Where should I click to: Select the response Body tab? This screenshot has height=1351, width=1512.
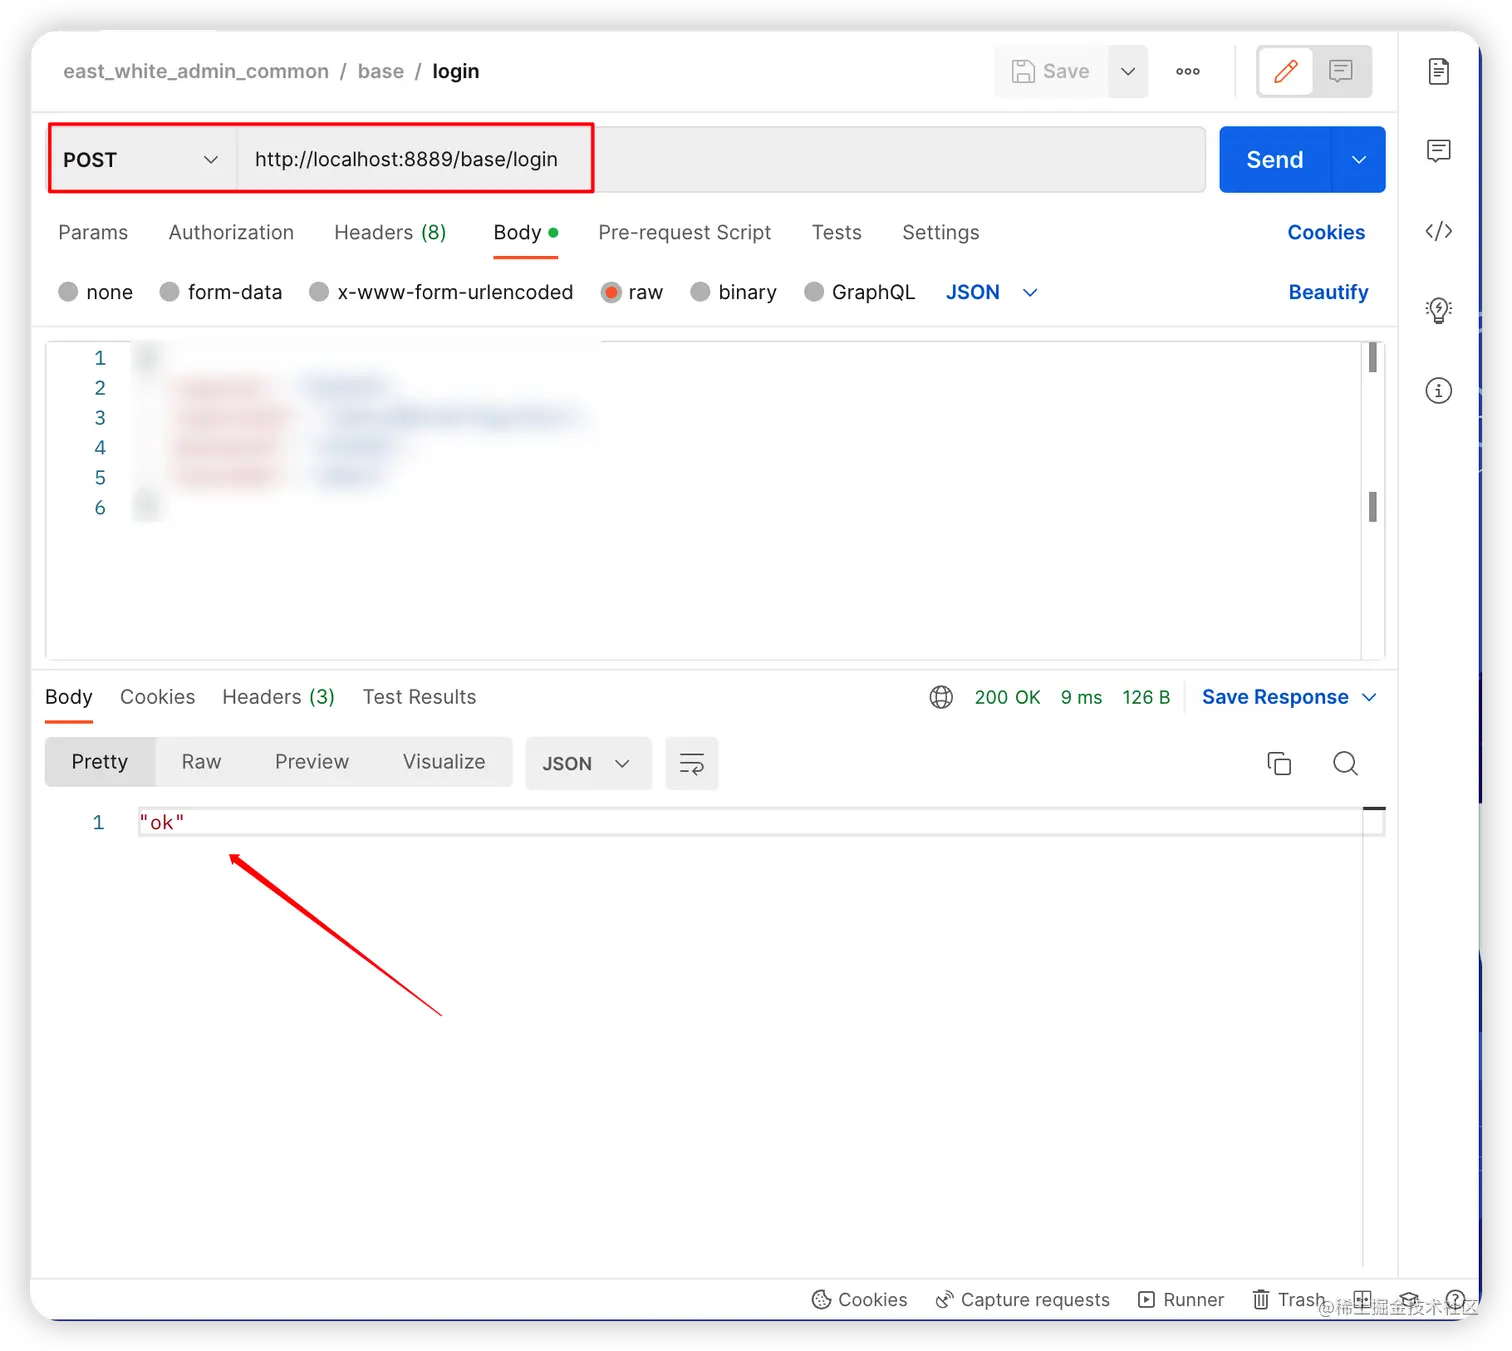pos(69,697)
